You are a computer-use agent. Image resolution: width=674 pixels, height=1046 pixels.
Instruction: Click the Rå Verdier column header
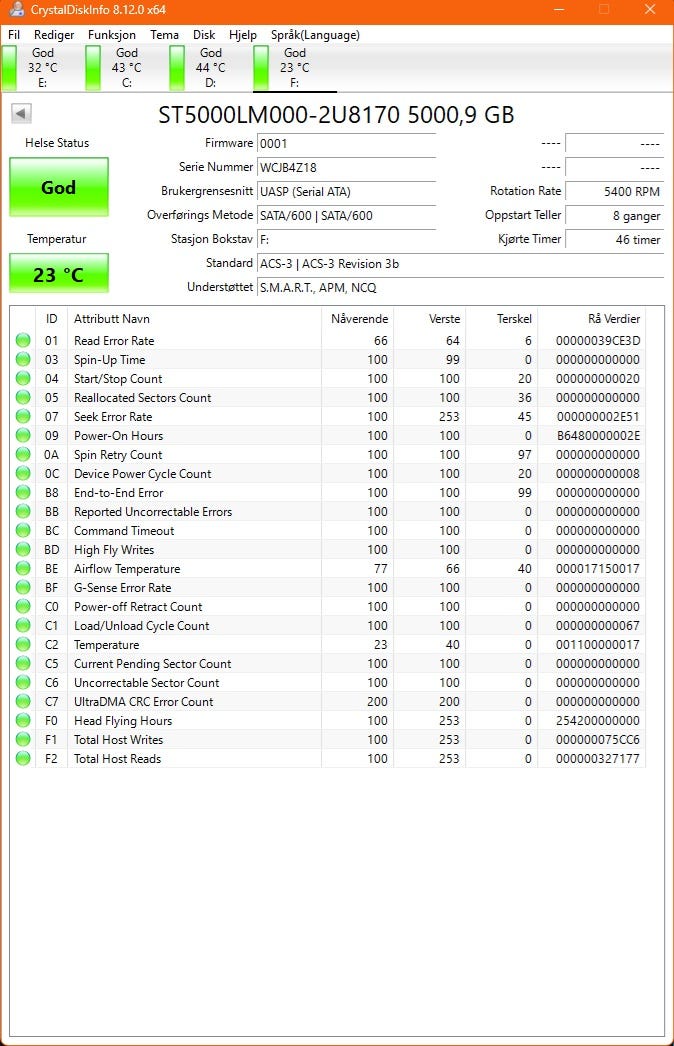pos(592,319)
